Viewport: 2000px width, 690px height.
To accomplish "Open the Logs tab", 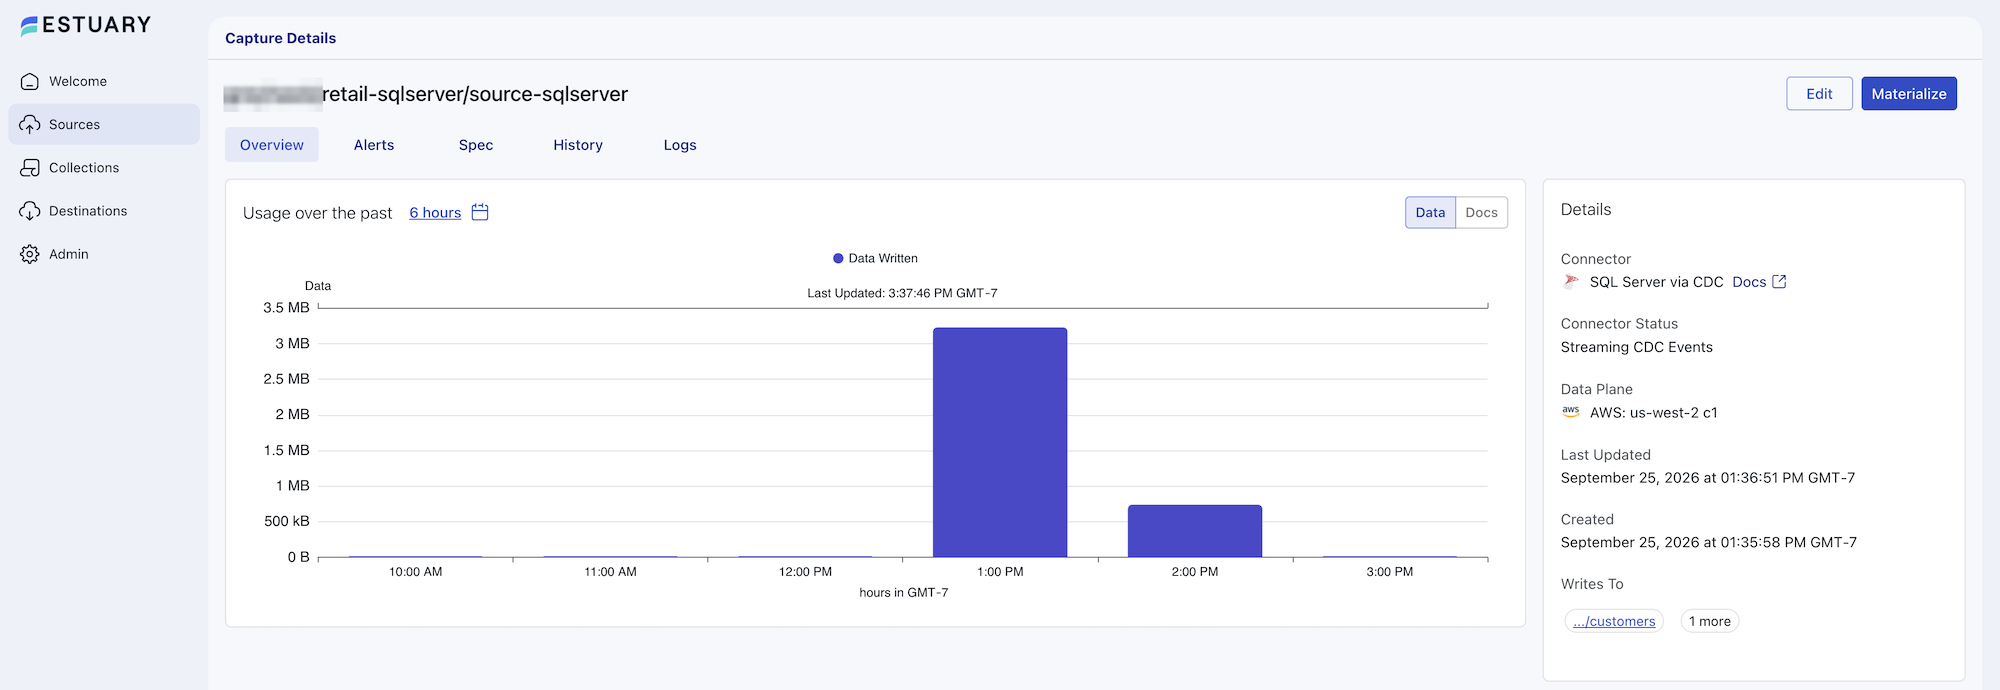I will (680, 145).
